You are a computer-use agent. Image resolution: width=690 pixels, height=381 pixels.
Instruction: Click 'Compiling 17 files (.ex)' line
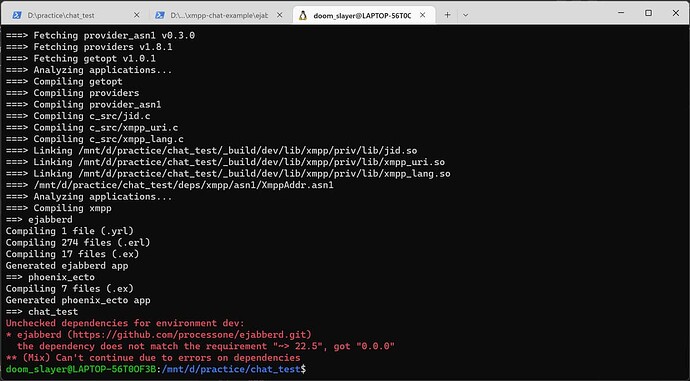coord(72,254)
